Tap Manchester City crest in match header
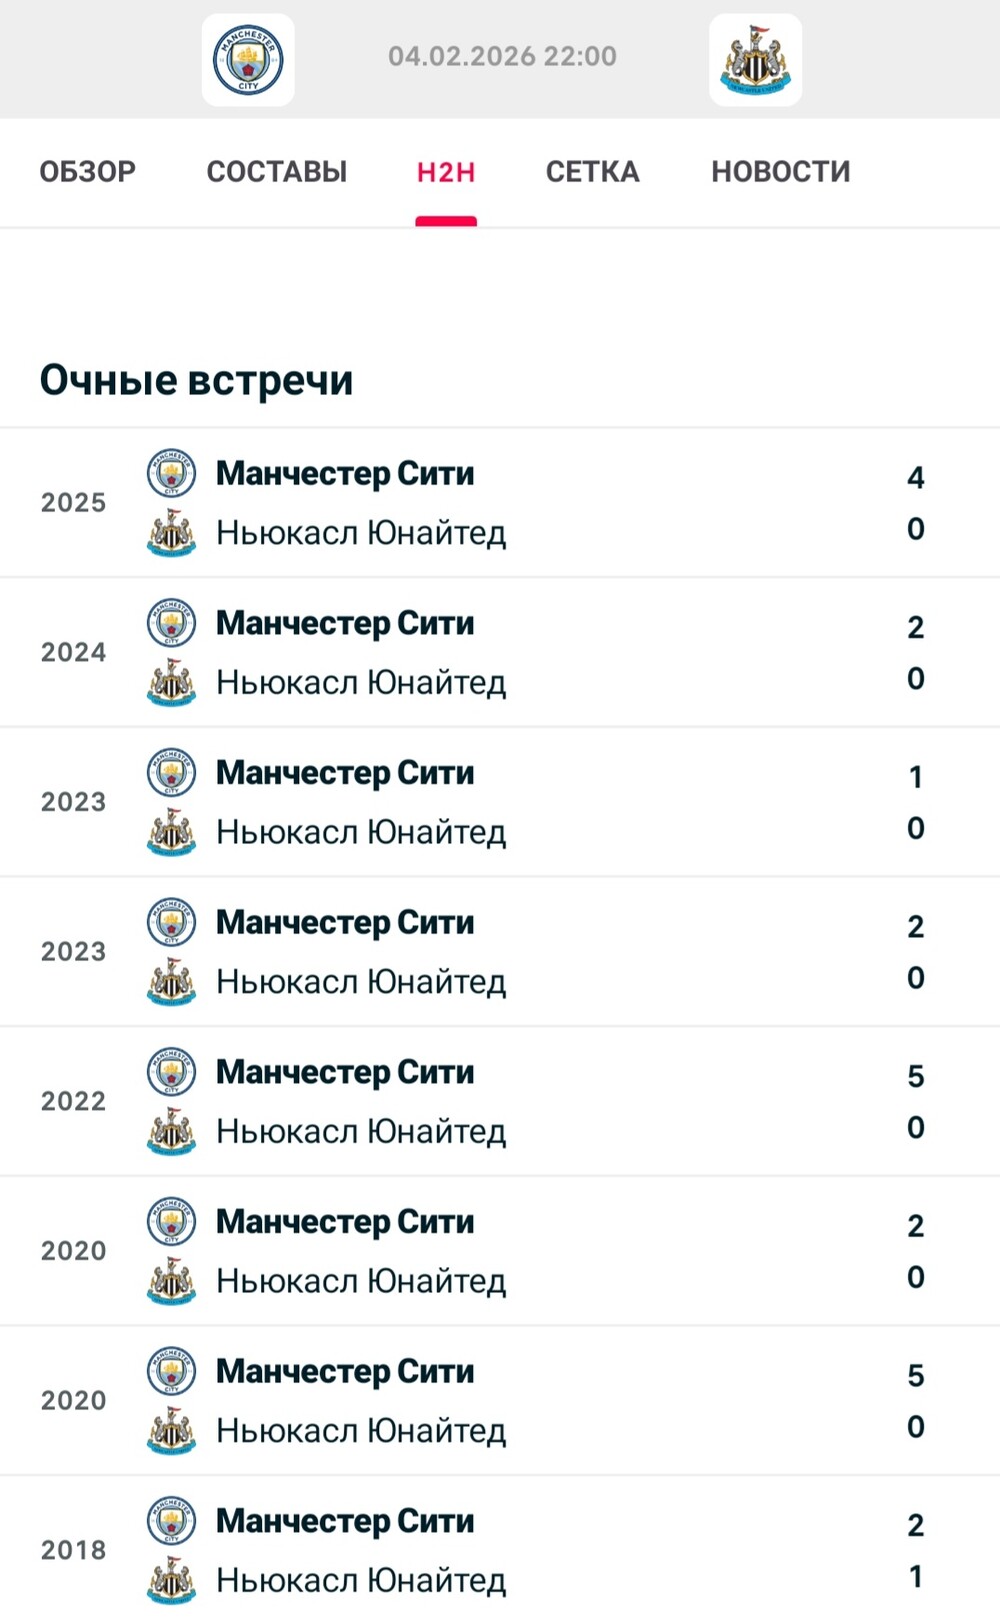 coord(248,60)
